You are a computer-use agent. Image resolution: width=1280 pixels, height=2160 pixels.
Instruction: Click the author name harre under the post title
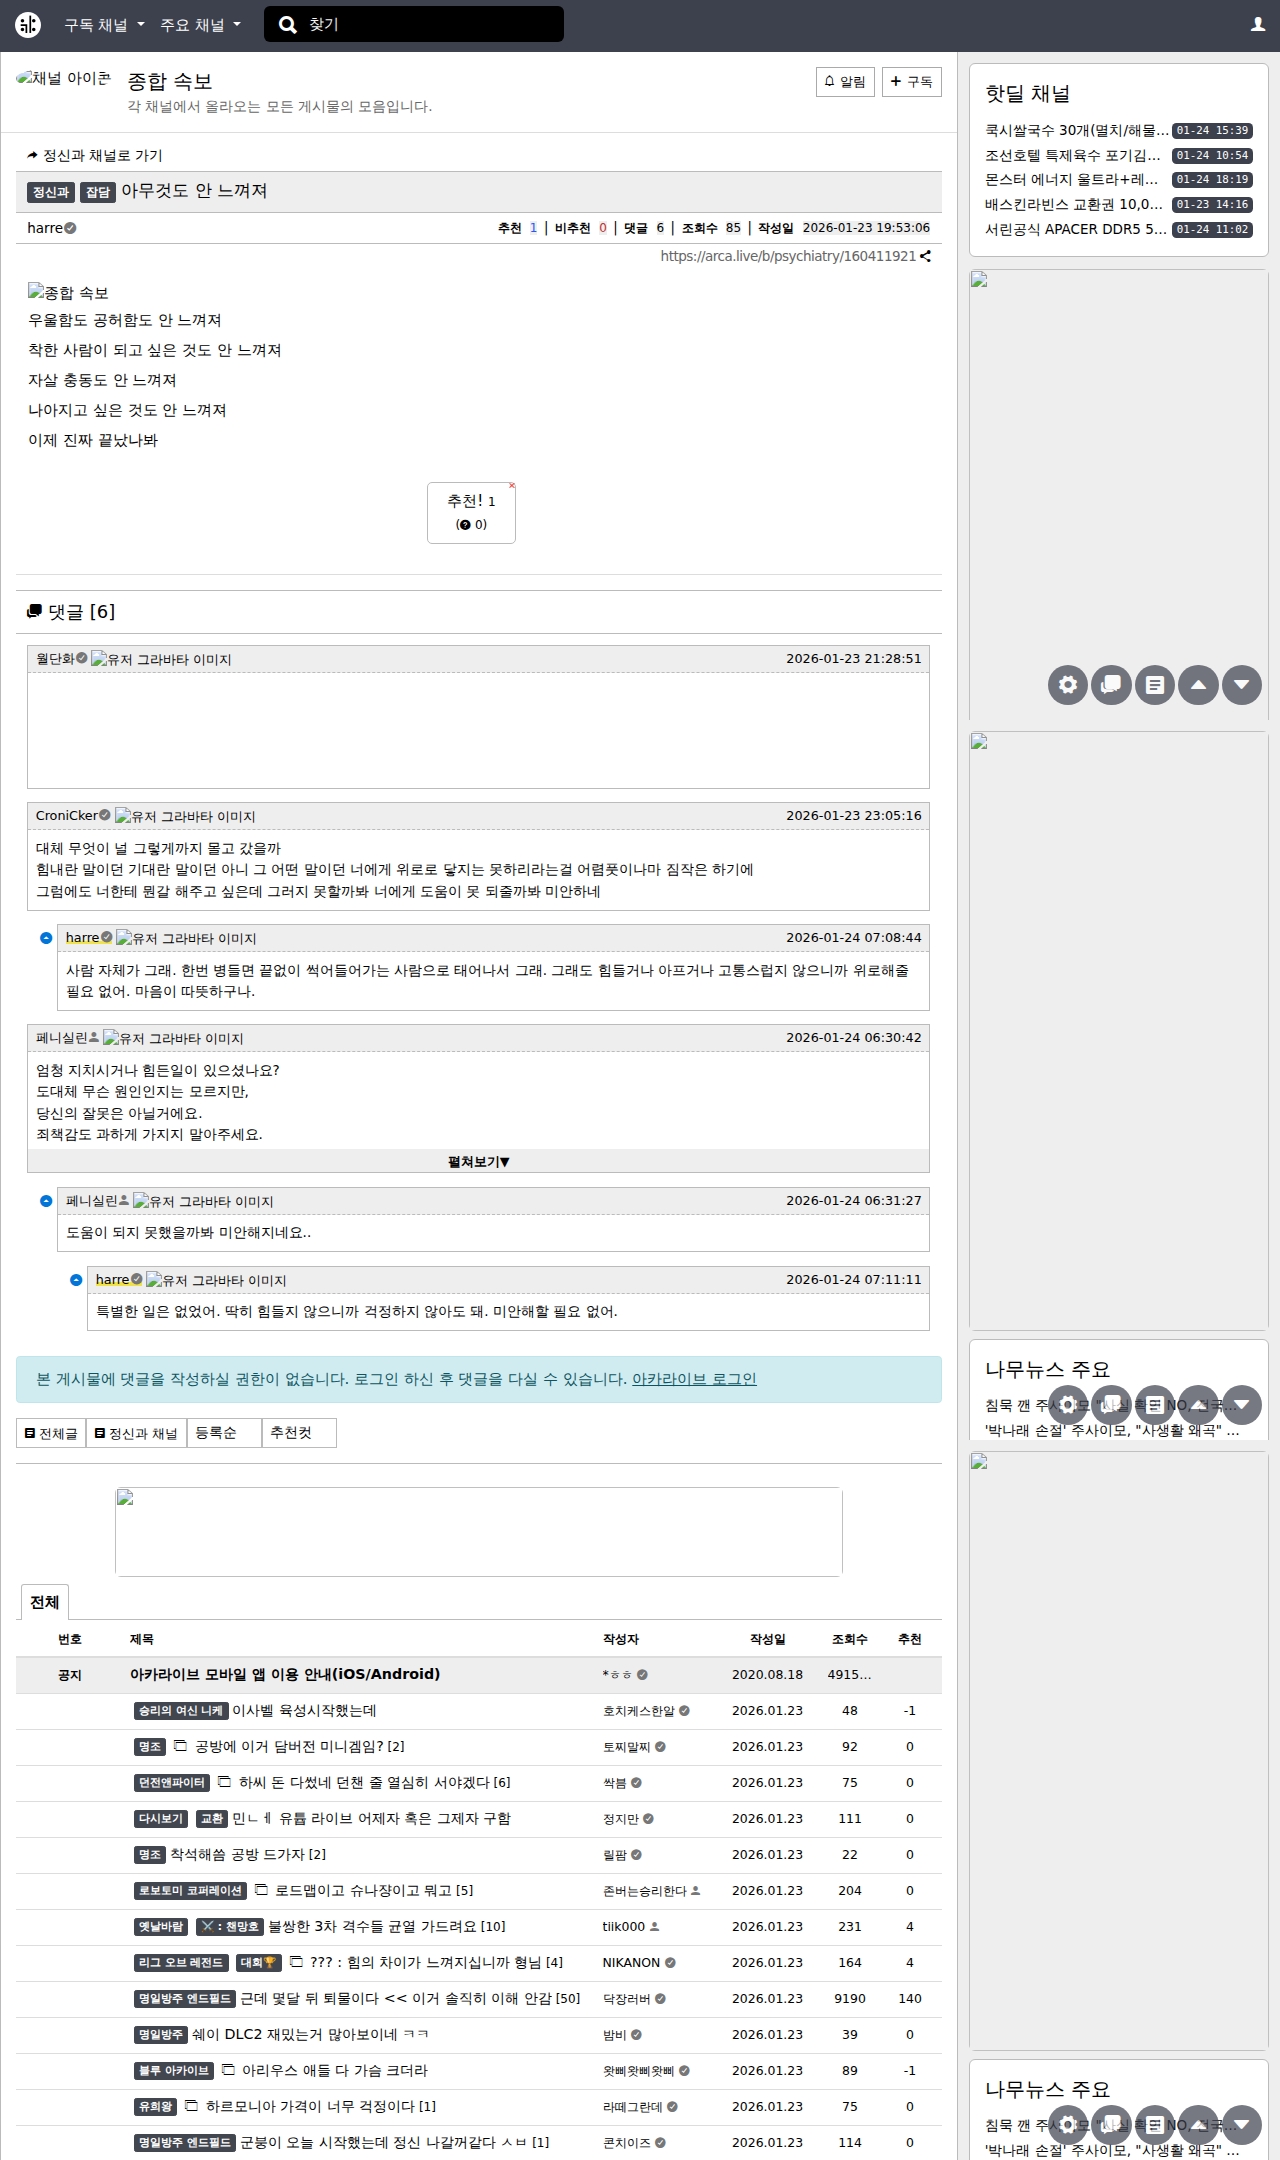click(45, 228)
